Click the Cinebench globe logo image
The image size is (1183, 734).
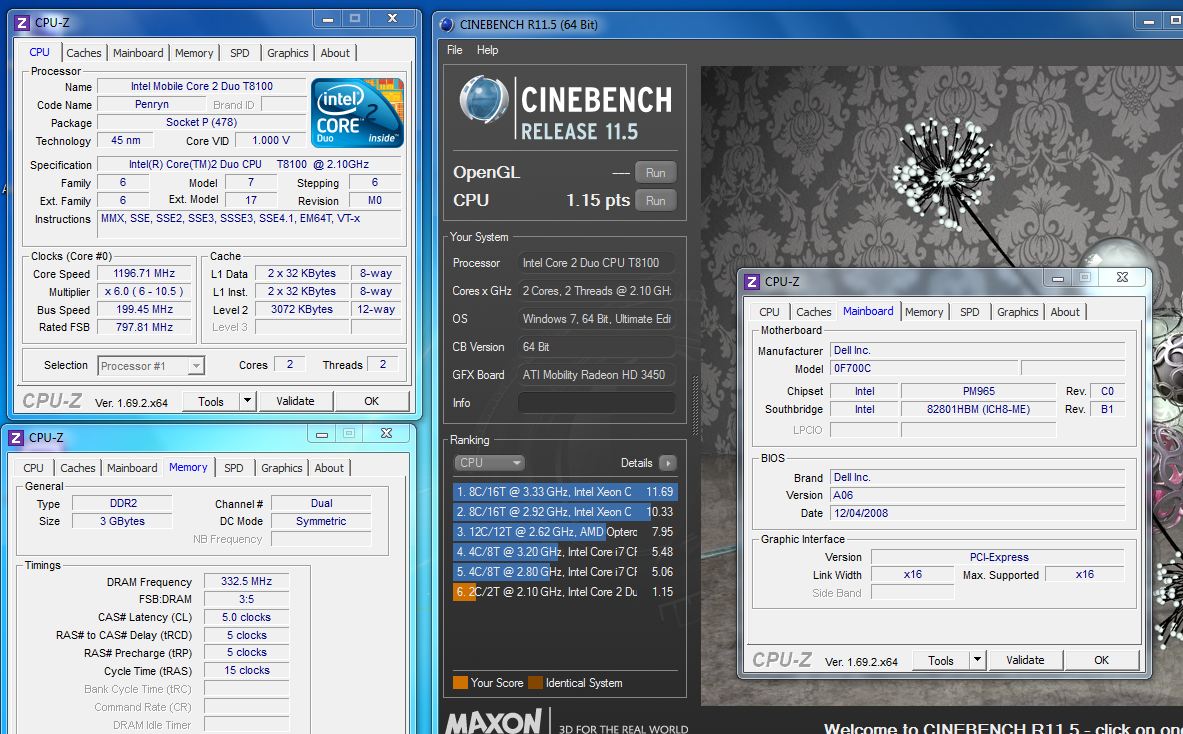click(x=484, y=99)
